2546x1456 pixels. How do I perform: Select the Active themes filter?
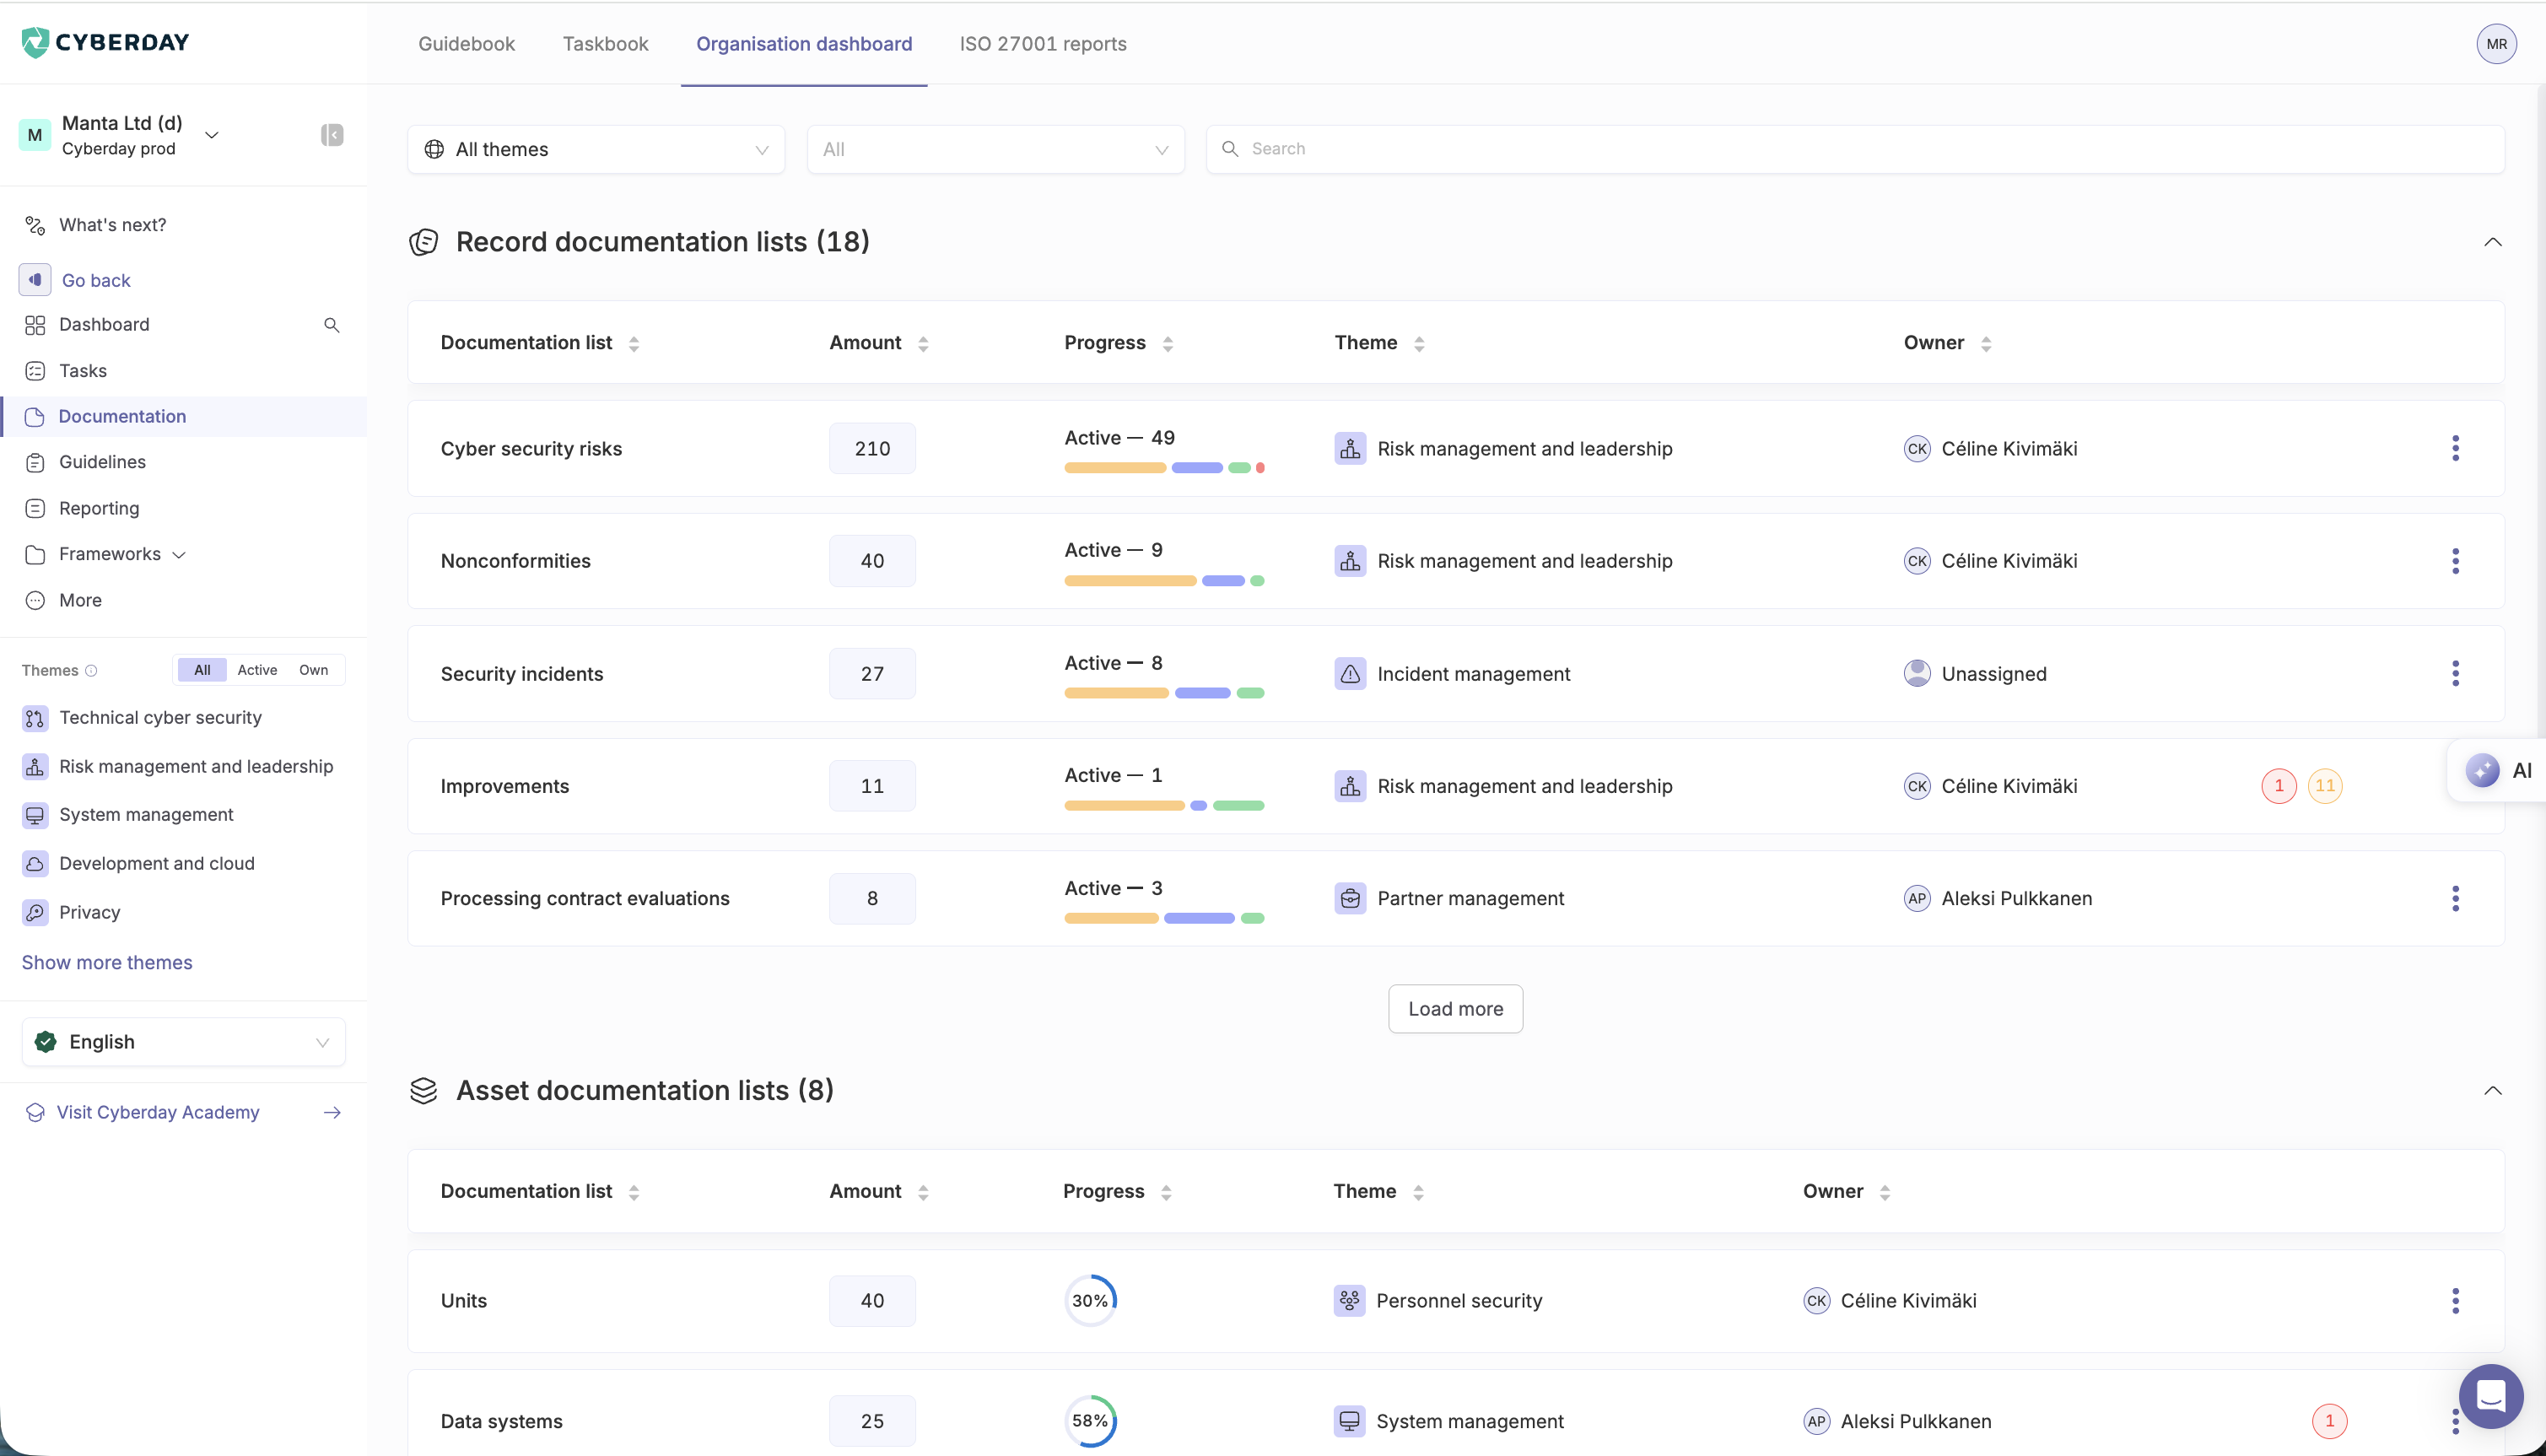tap(257, 670)
